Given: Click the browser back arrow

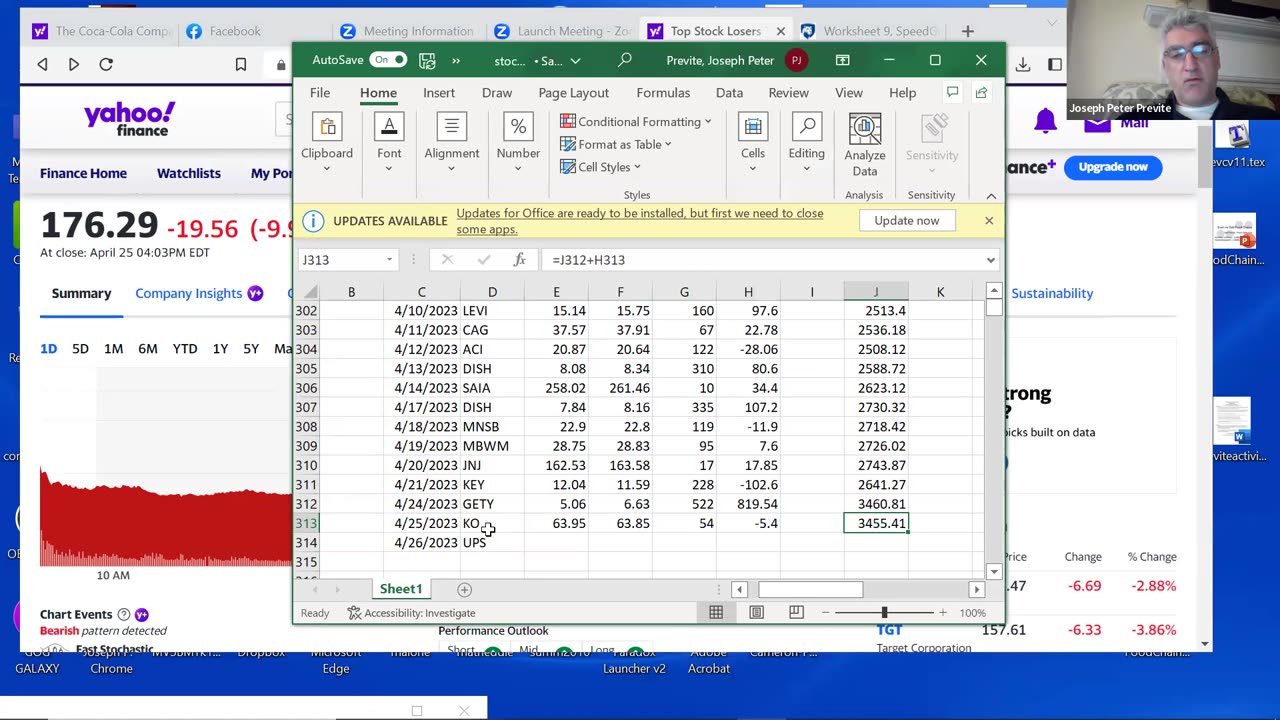Looking at the screenshot, I should (x=42, y=64).
